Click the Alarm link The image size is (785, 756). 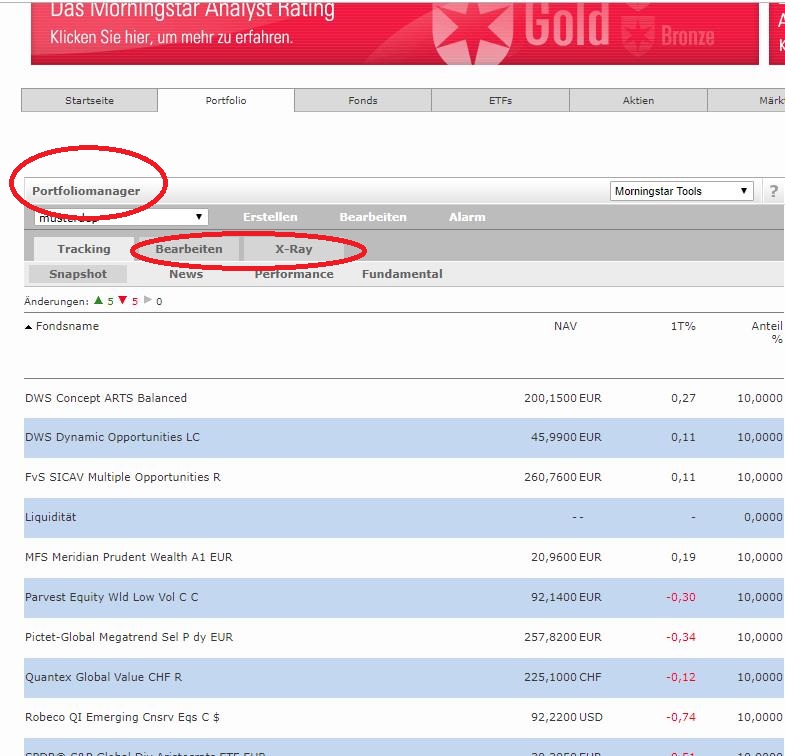pos(467,217)
